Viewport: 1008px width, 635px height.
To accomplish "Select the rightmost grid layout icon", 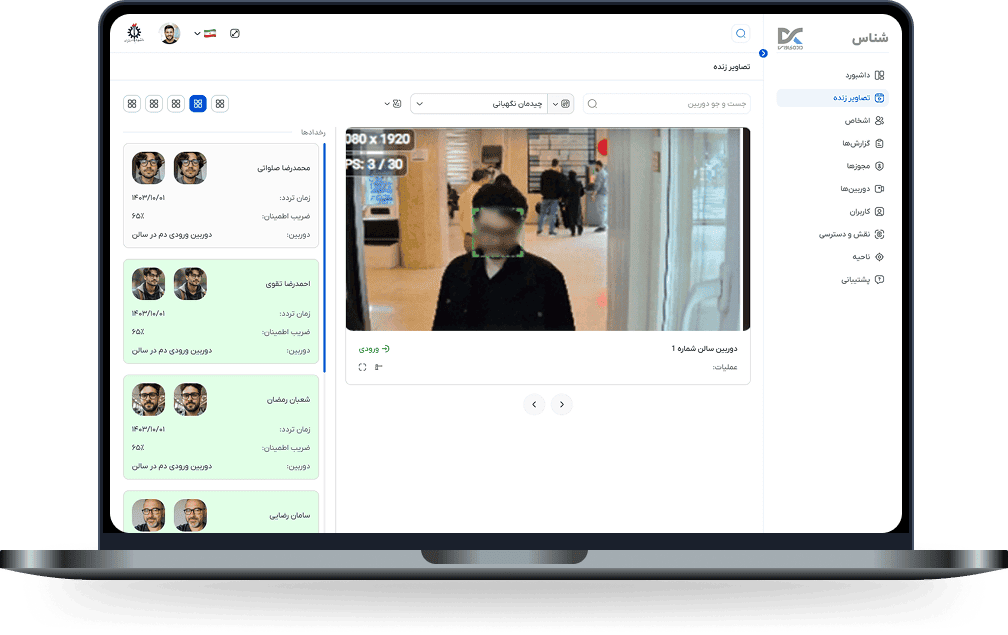I will [x=220, y=103].
